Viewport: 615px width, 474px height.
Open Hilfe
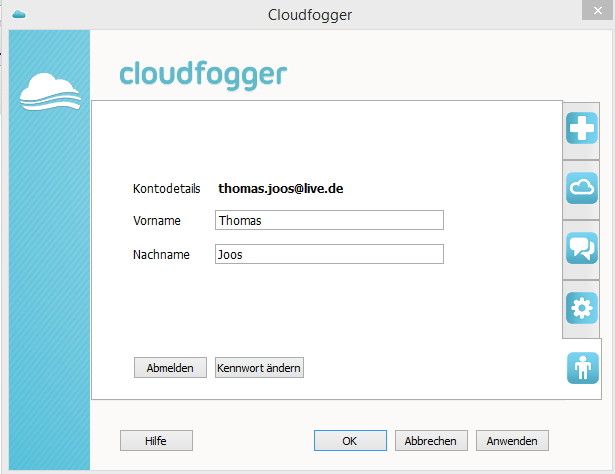coord(156,441)
